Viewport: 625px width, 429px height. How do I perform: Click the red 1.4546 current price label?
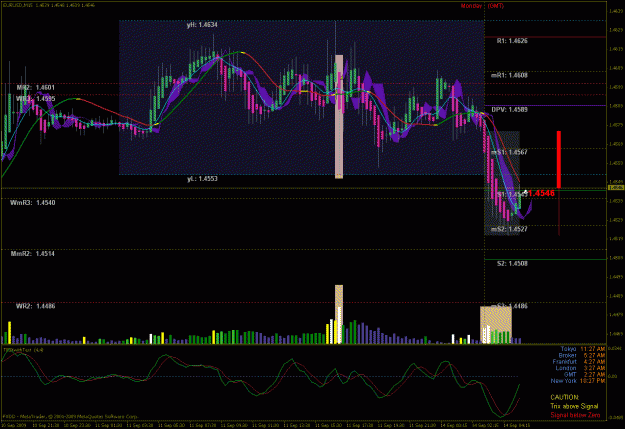click(541, 193)
